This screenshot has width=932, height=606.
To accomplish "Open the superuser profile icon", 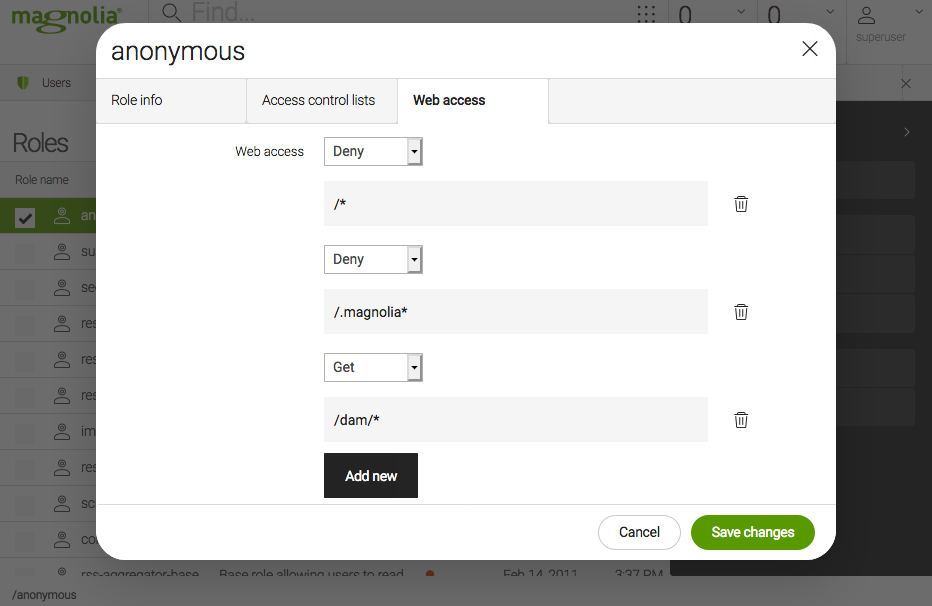I will pyautogui.click(x=867, y=15).
